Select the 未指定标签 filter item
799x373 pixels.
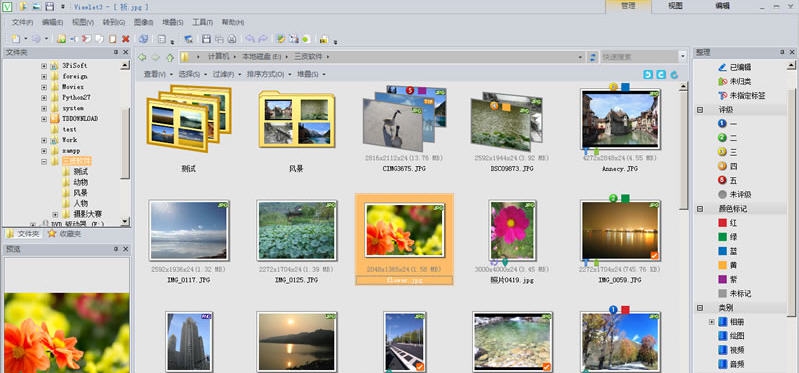pyautogui.click(x=741, y=95)
